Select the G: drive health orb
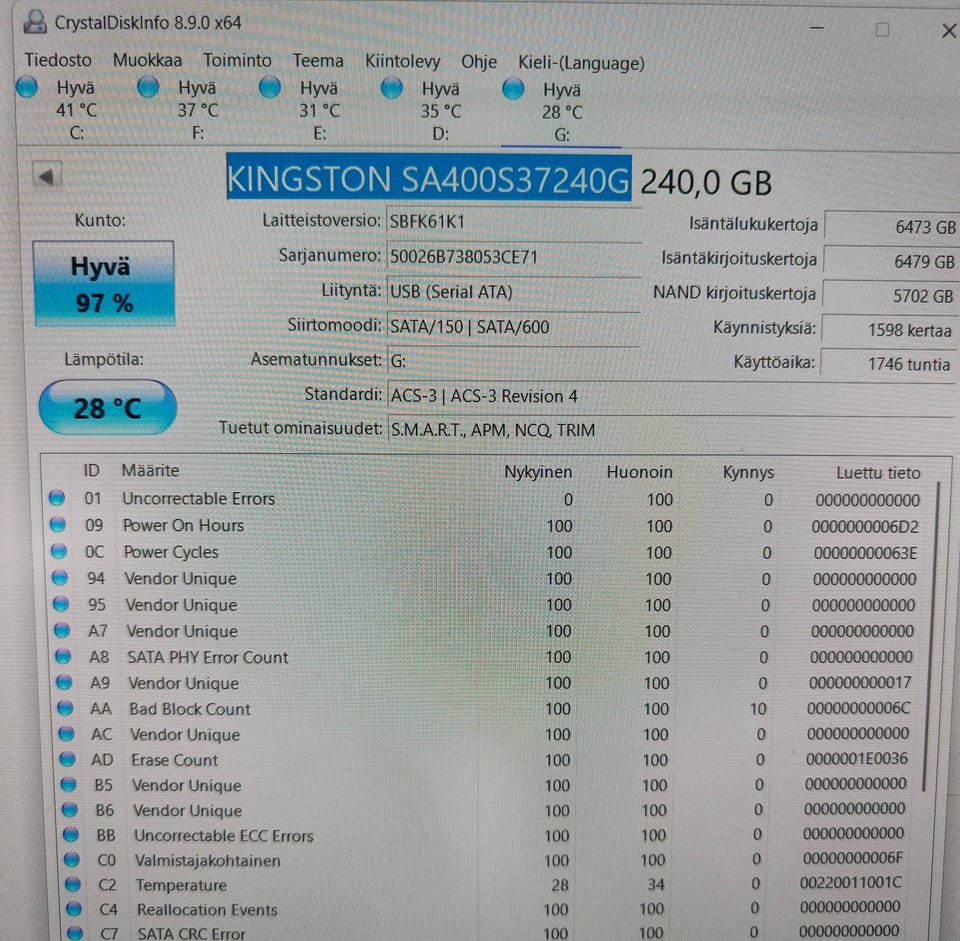Viewport: 960px width, 941px height. [x=513, y=89]
